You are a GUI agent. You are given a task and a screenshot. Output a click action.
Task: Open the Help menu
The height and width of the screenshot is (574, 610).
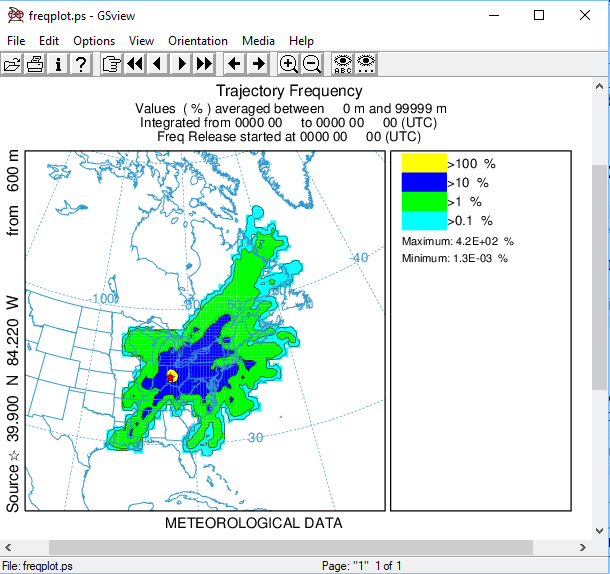[301, 41]
